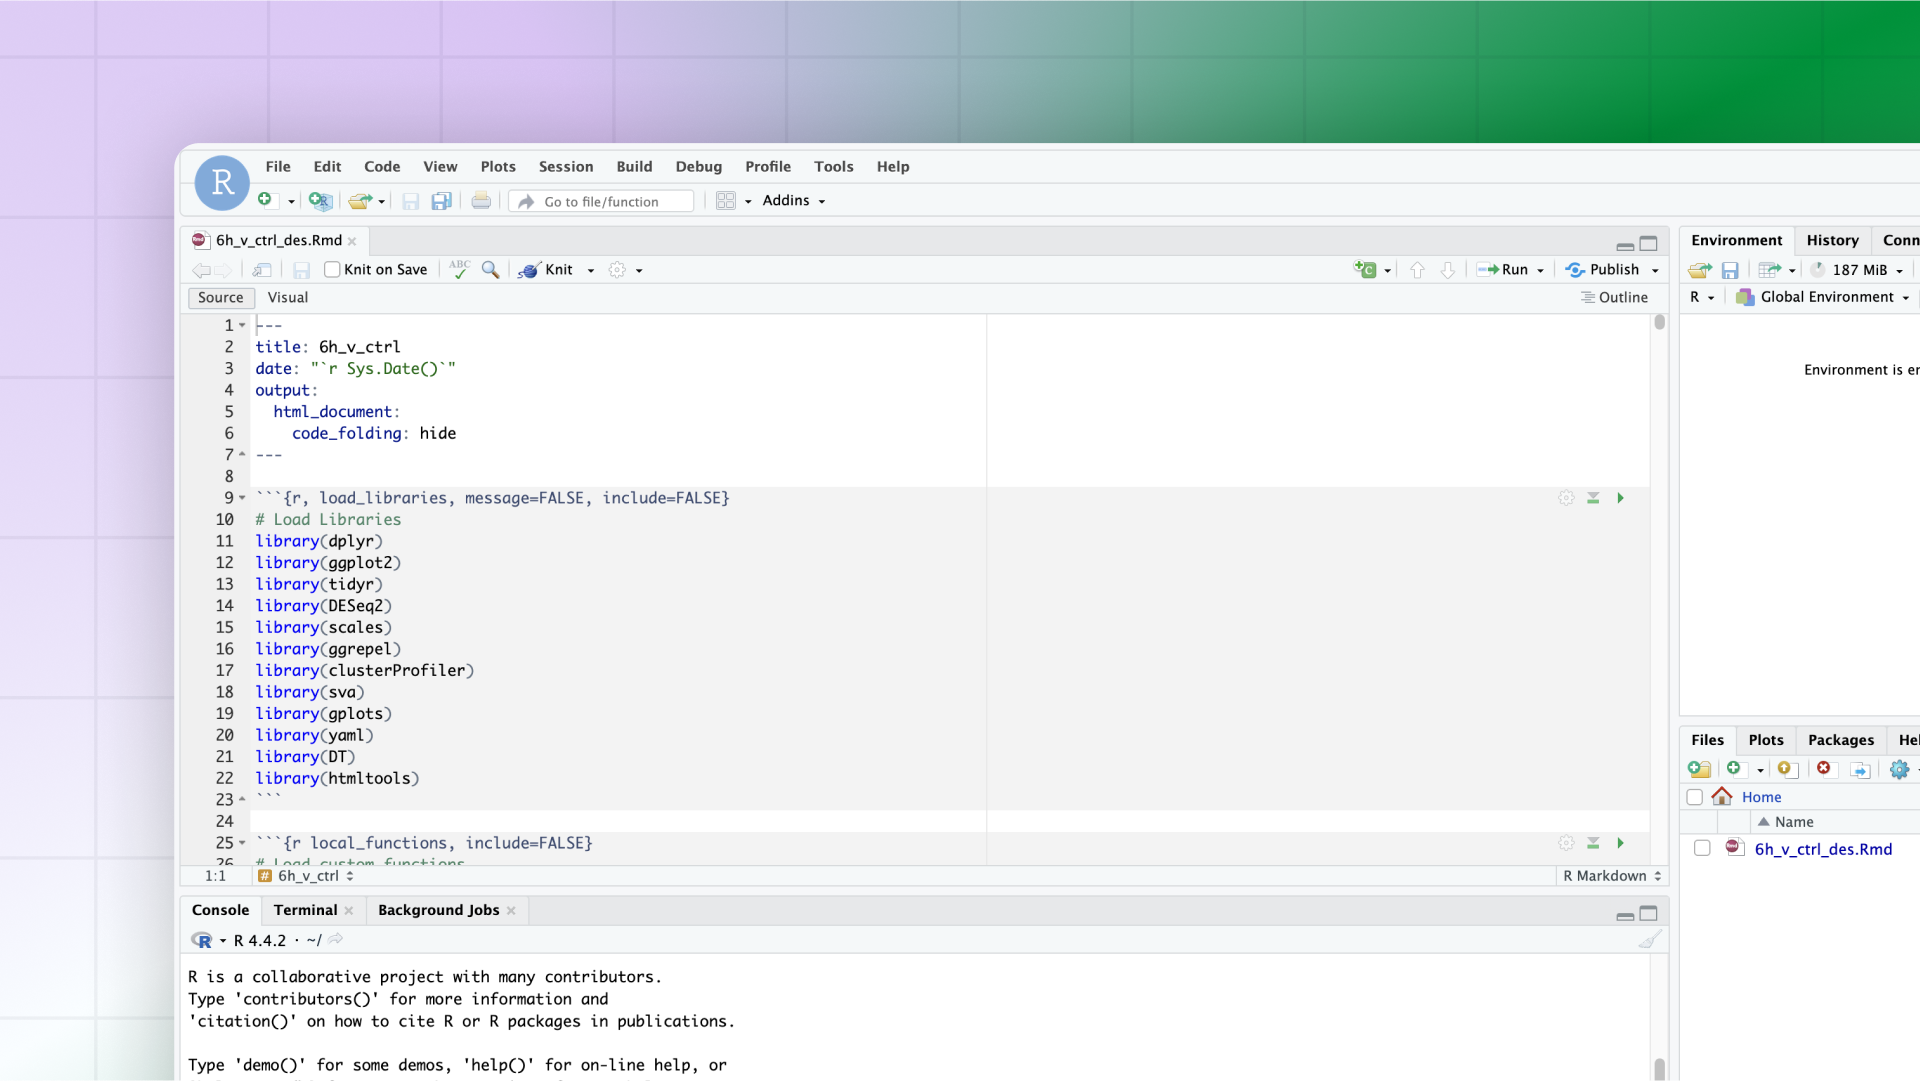Clear console with broom icon
The image size is (1920, 1081).
coord(1650,939)
